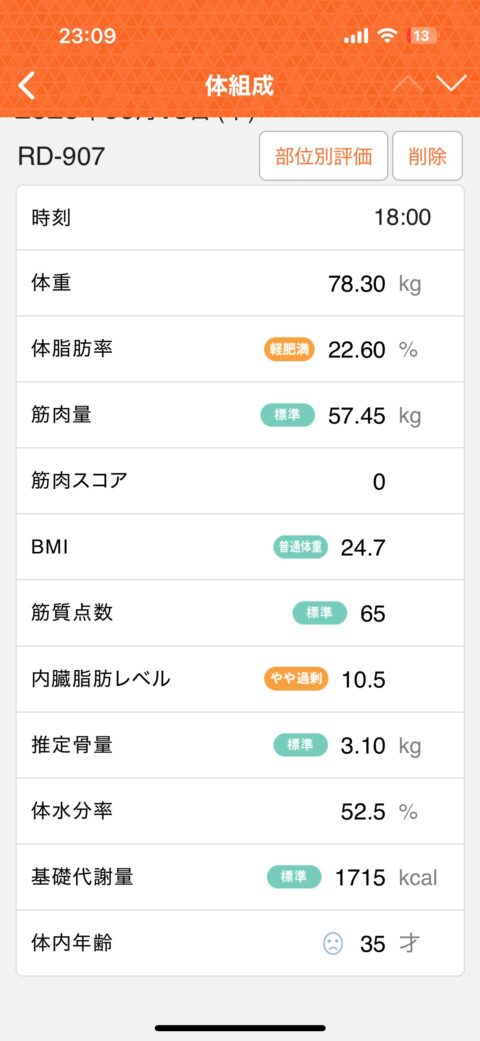Select the 推定骨量 row
This screenshot has height=1041, width=480.
tap(240, 745)
